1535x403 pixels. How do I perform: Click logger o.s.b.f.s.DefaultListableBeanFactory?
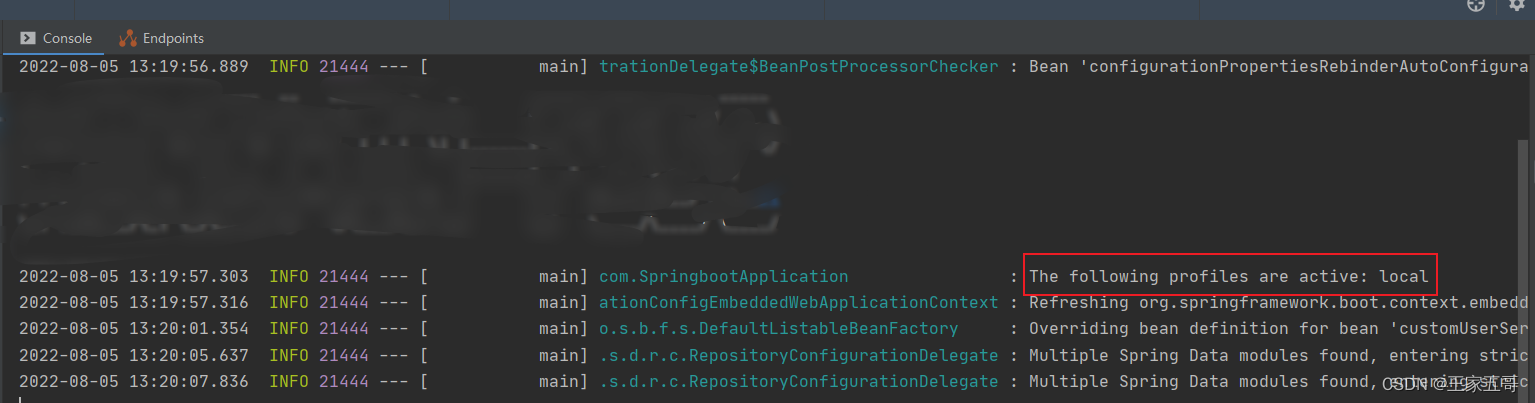779,328
